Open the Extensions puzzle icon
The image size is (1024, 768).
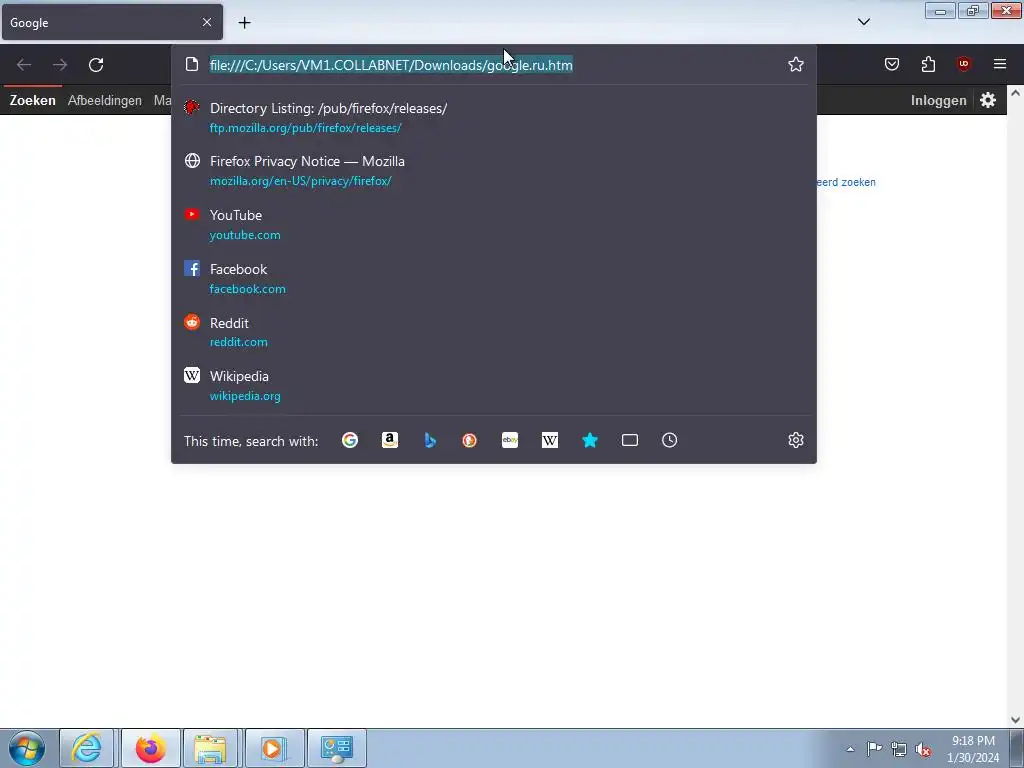(928, 64)
